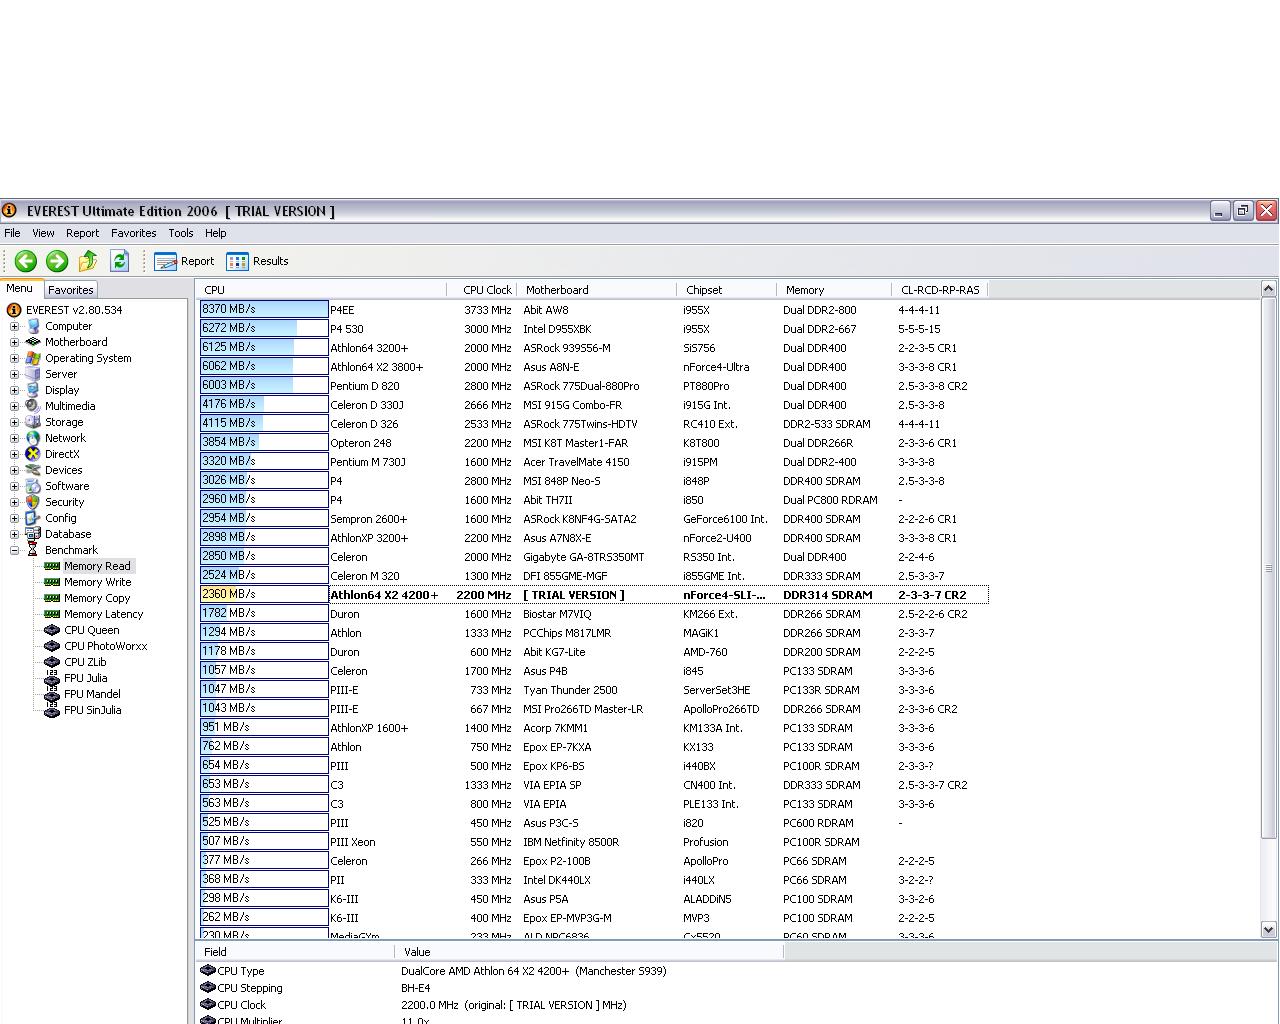Expand the Database tree node

(14, 534)
